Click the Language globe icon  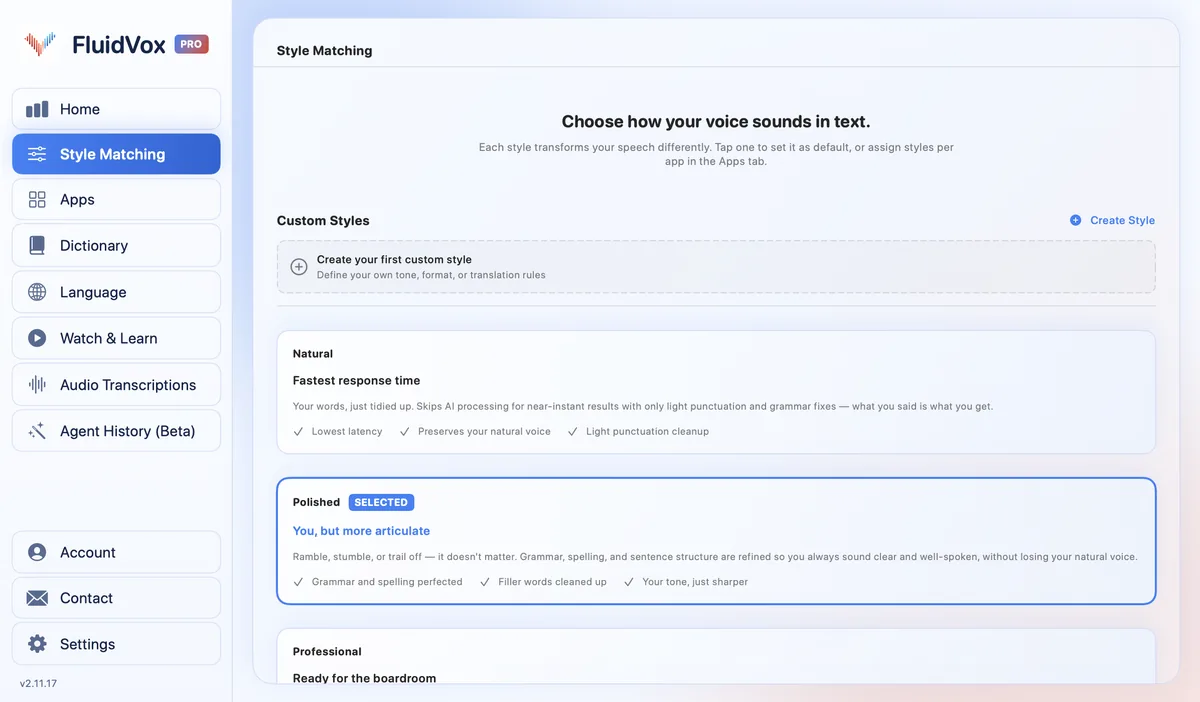click(x=37, y=292)
